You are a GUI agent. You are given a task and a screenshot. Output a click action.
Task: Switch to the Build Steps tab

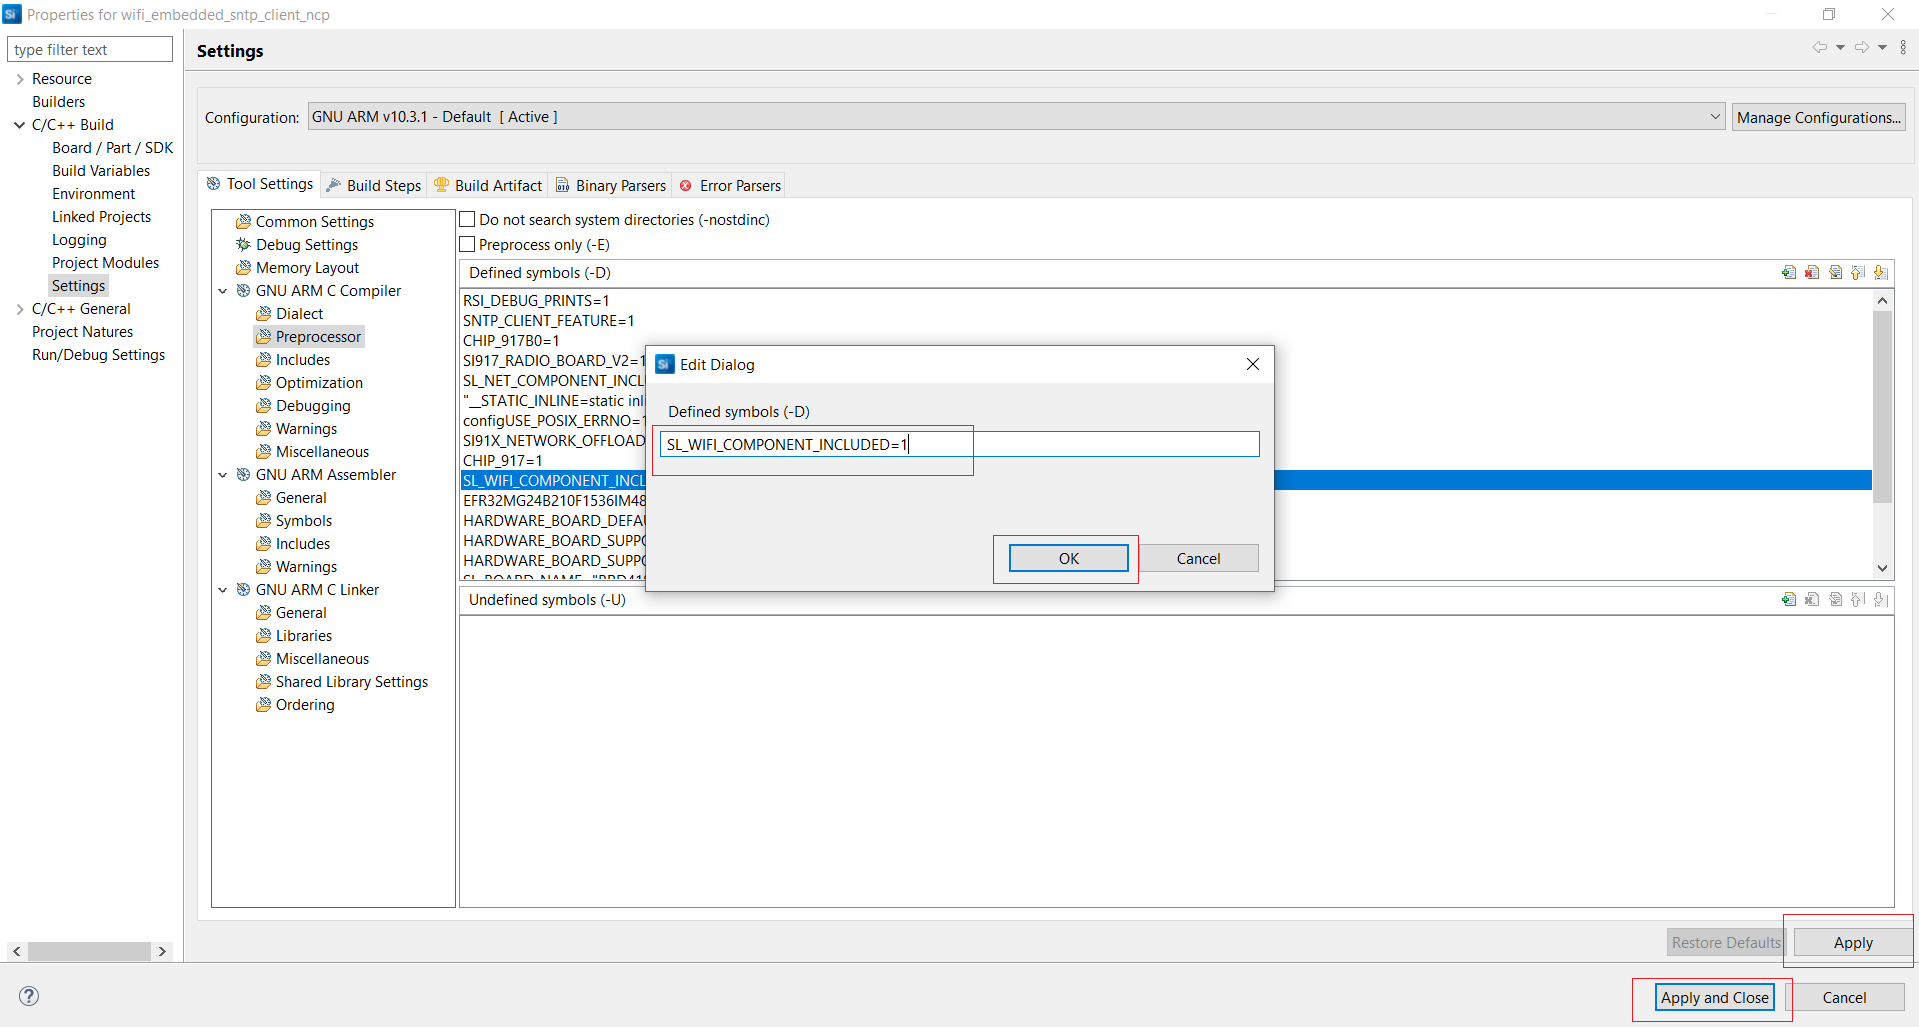point(382,184)
